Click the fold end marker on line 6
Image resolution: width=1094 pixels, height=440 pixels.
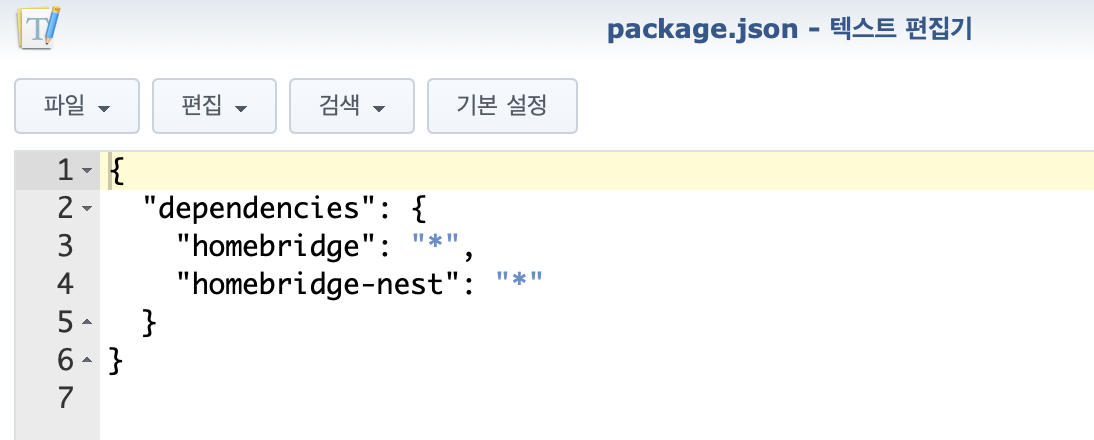click(x=87, y=361)
